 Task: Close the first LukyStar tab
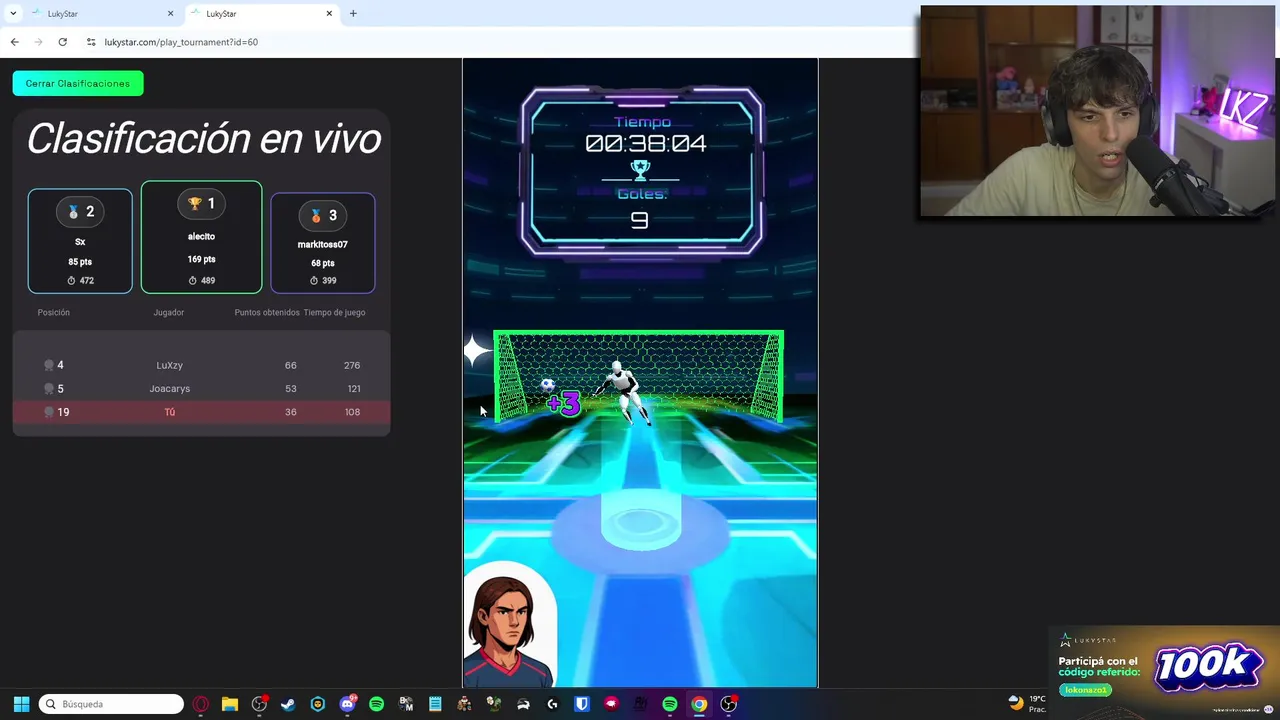pos(170,14)
